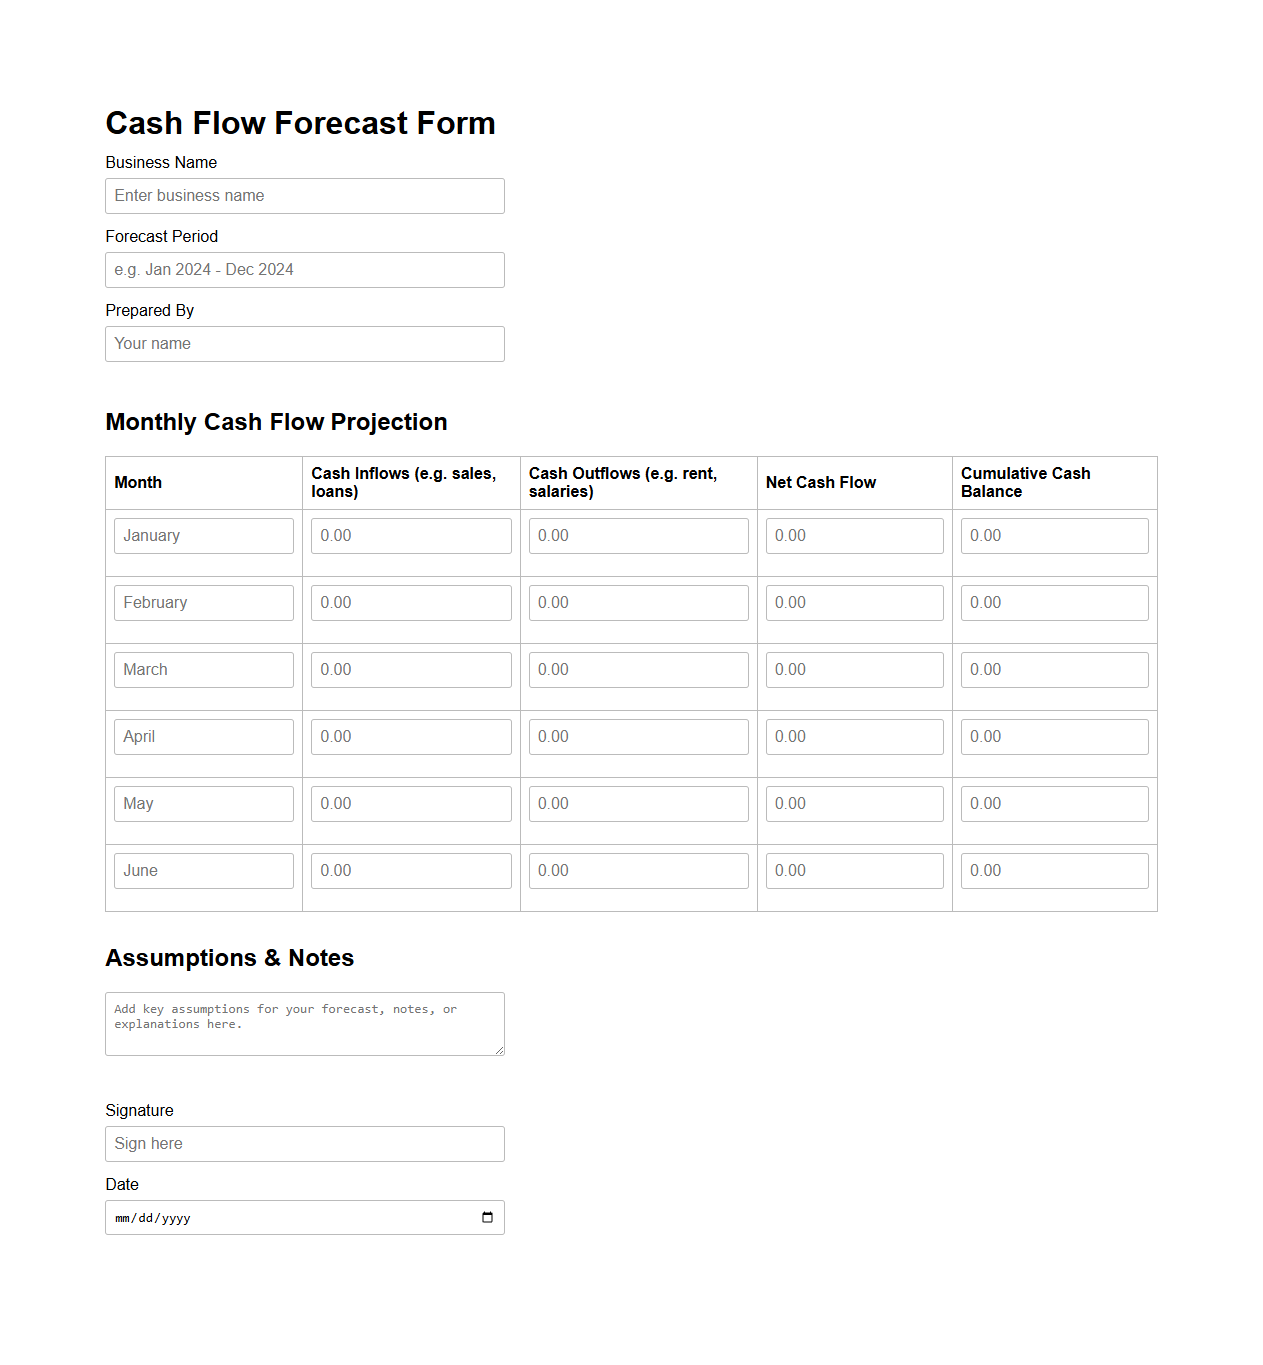Click April's Cash Outflows value box

coord(638,736)
